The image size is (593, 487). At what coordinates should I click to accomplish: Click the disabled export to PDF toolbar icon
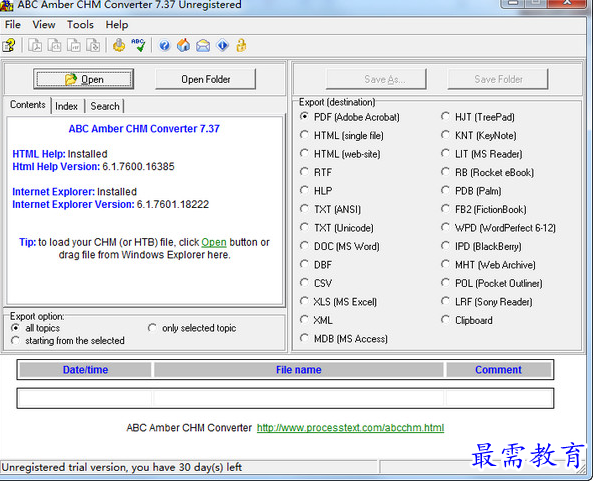point(35,45)
